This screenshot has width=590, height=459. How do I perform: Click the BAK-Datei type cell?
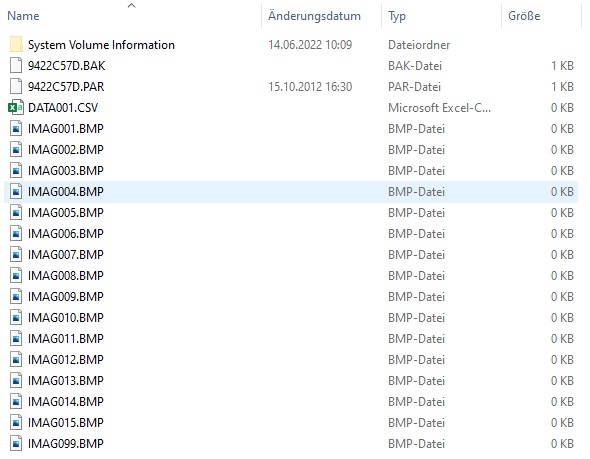click(x=415, y=66)
